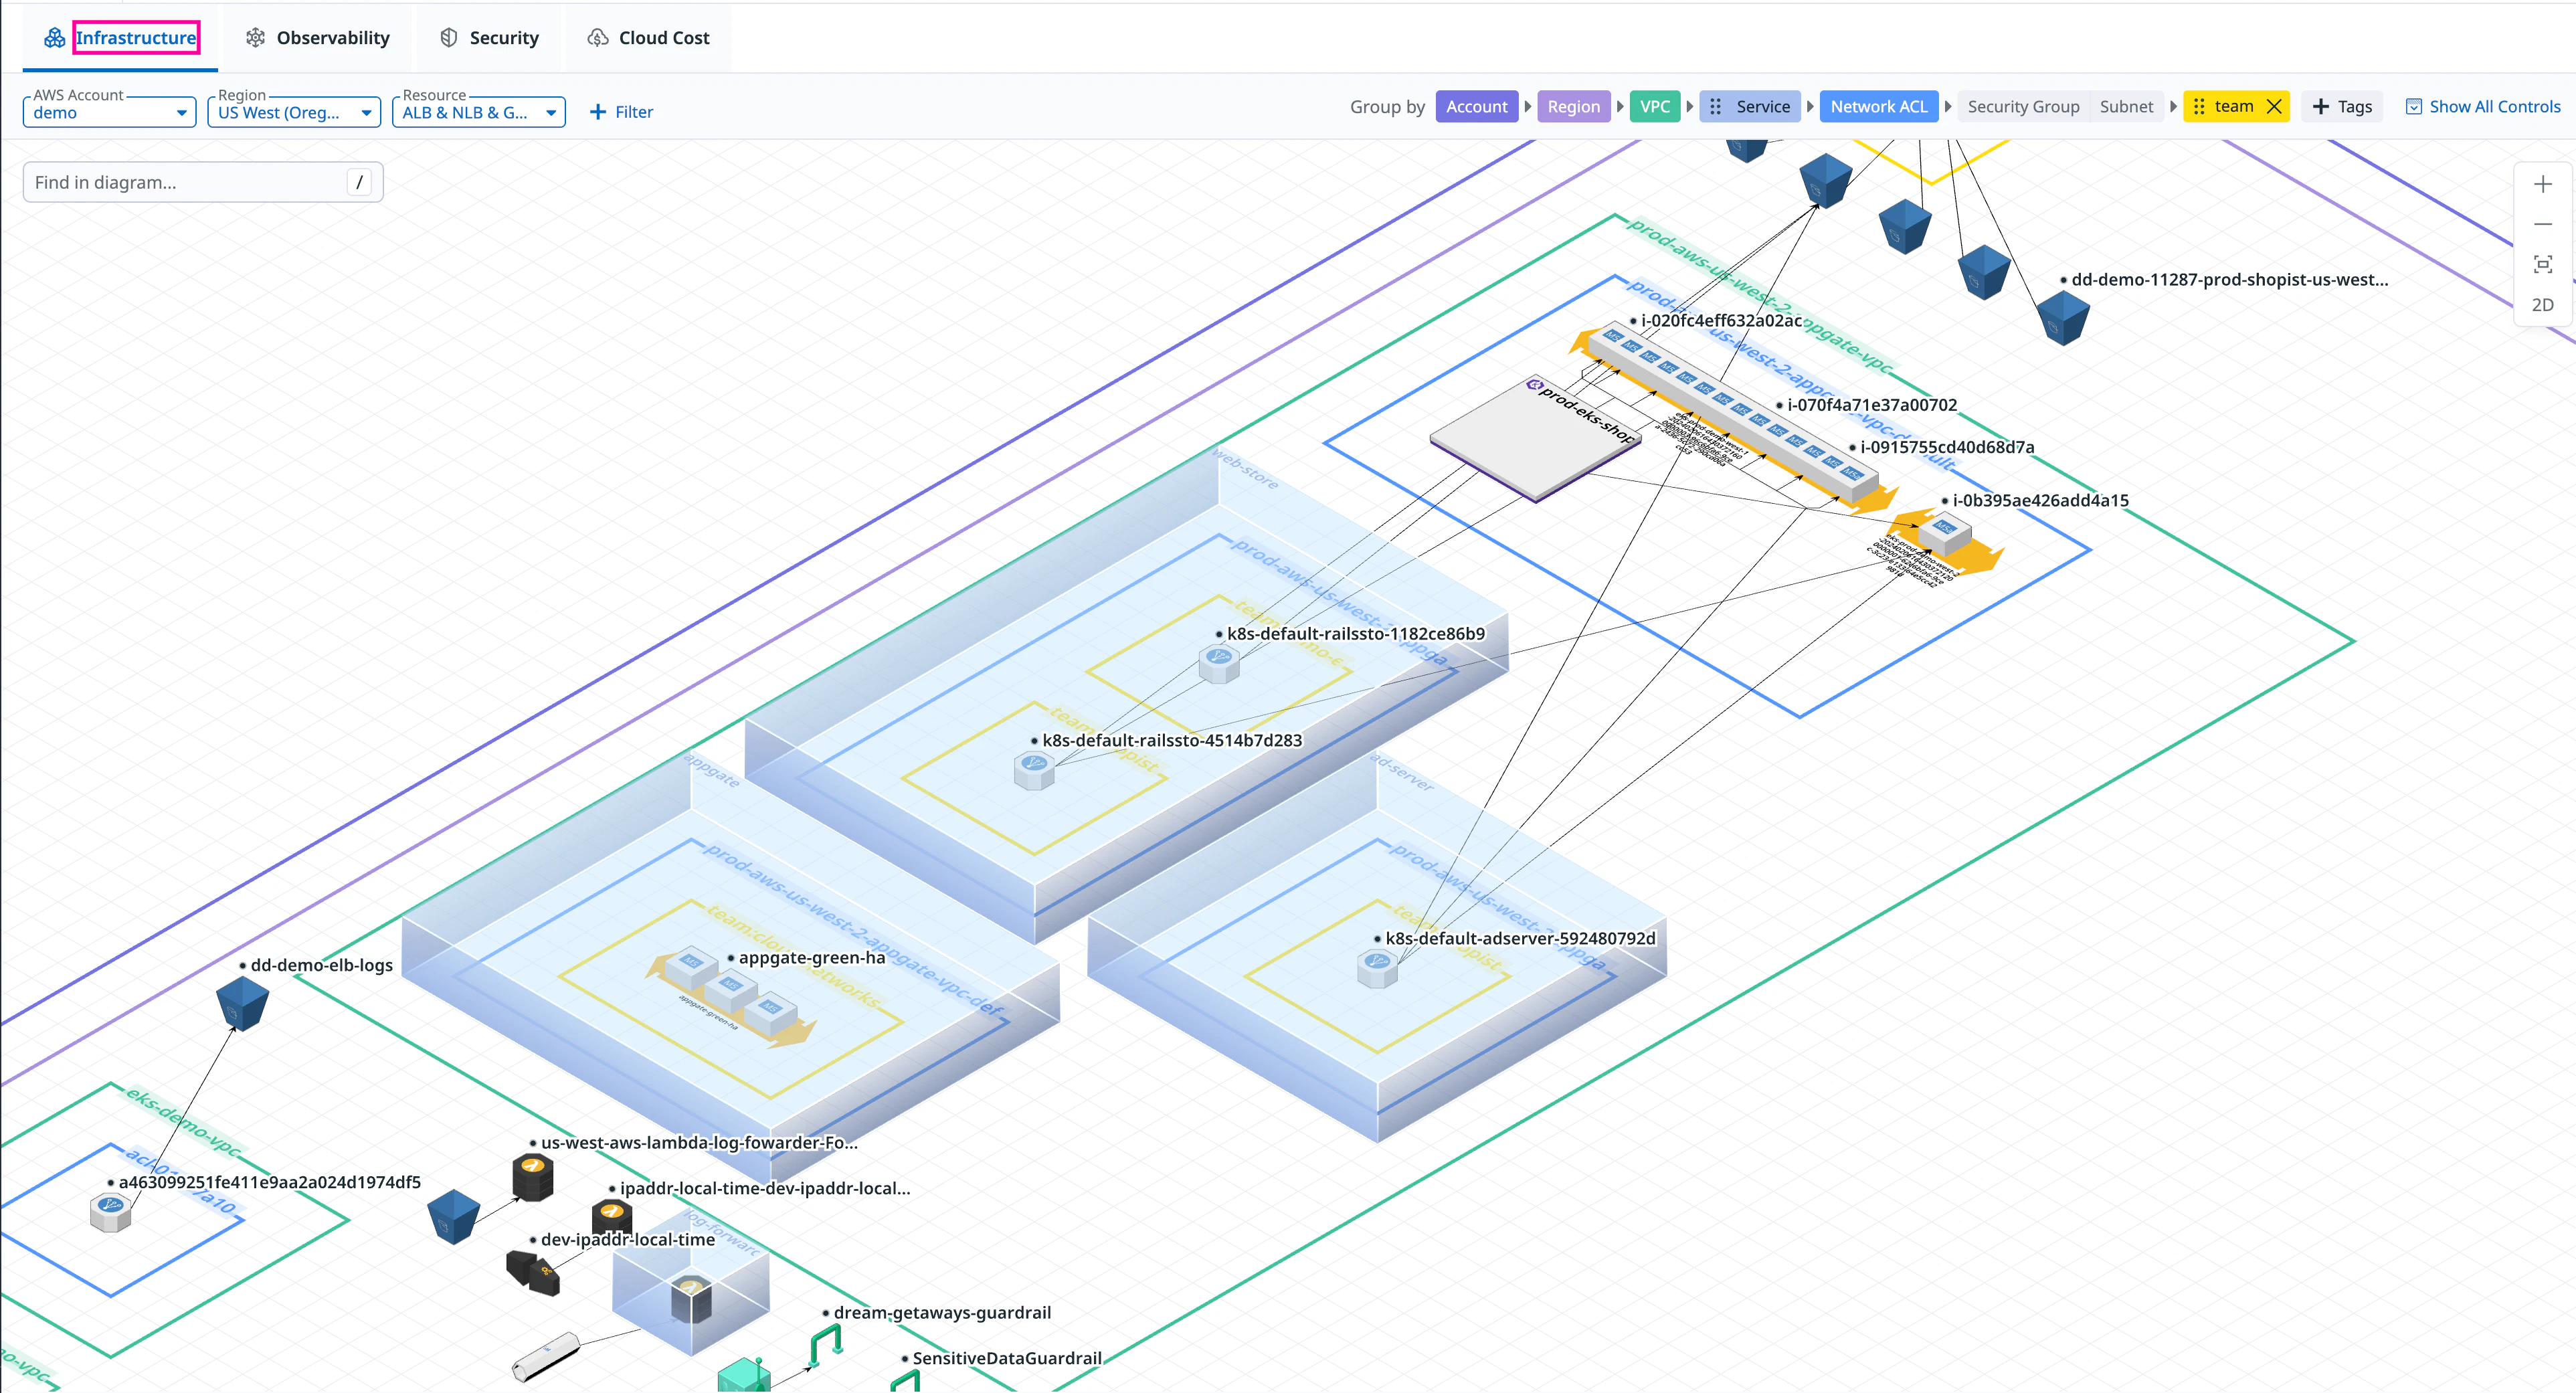Open the AWS Account dropdown
The height and width of the screenshot is (1393, 2576).
pyautogui.click(x=109, y=112)
